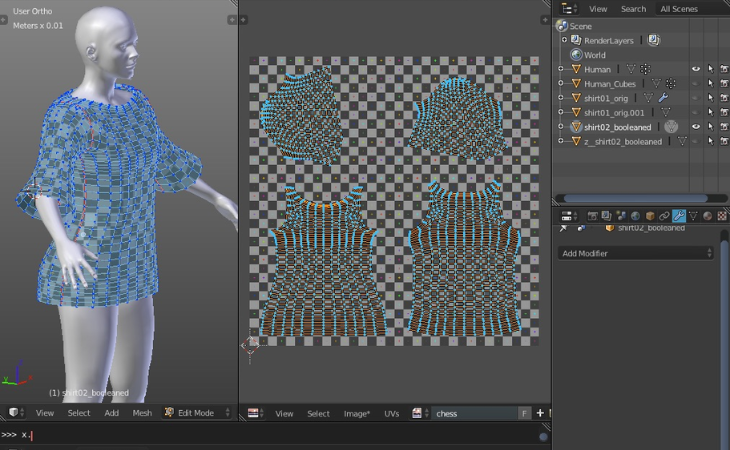
Task: Open the Mesh menu
Action: pyautogui.click(x=142, y=412)
